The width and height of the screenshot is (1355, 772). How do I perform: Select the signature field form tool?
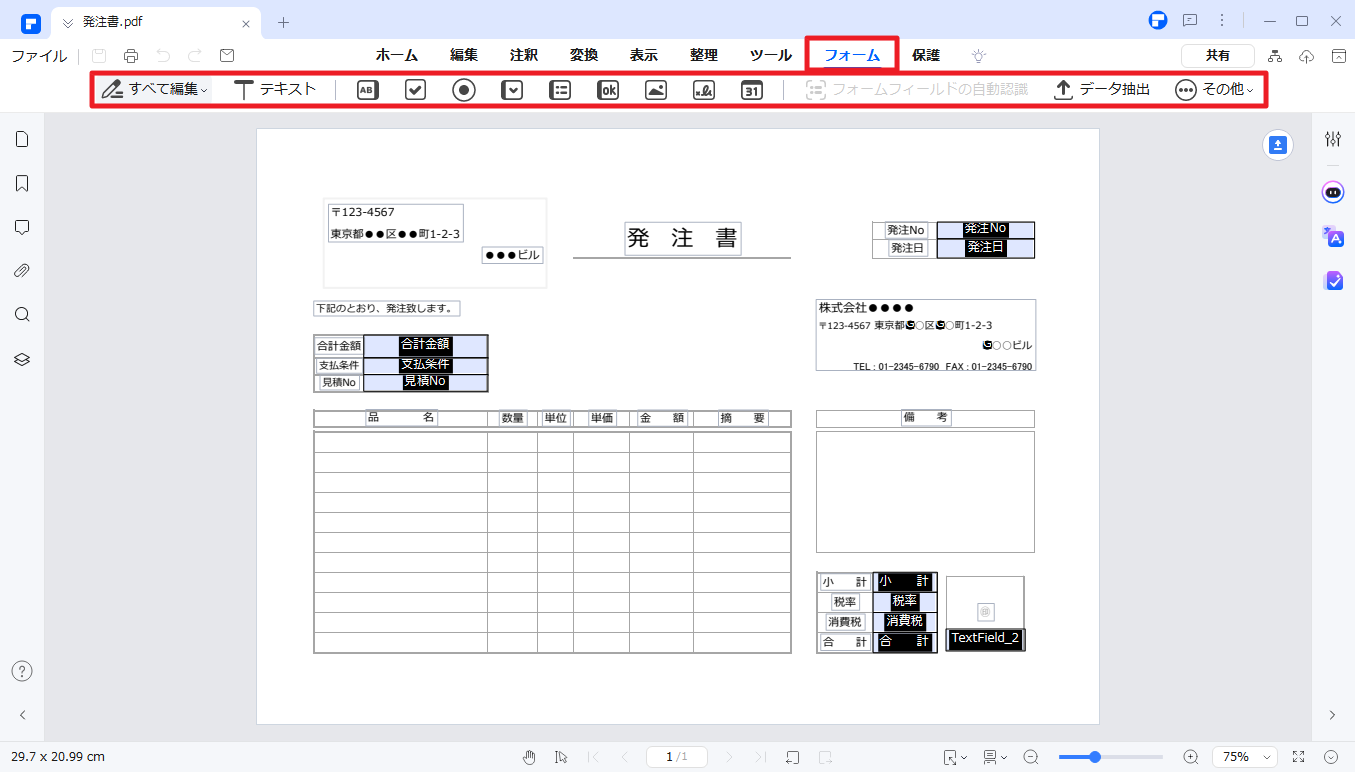click(x=704, y=90)
